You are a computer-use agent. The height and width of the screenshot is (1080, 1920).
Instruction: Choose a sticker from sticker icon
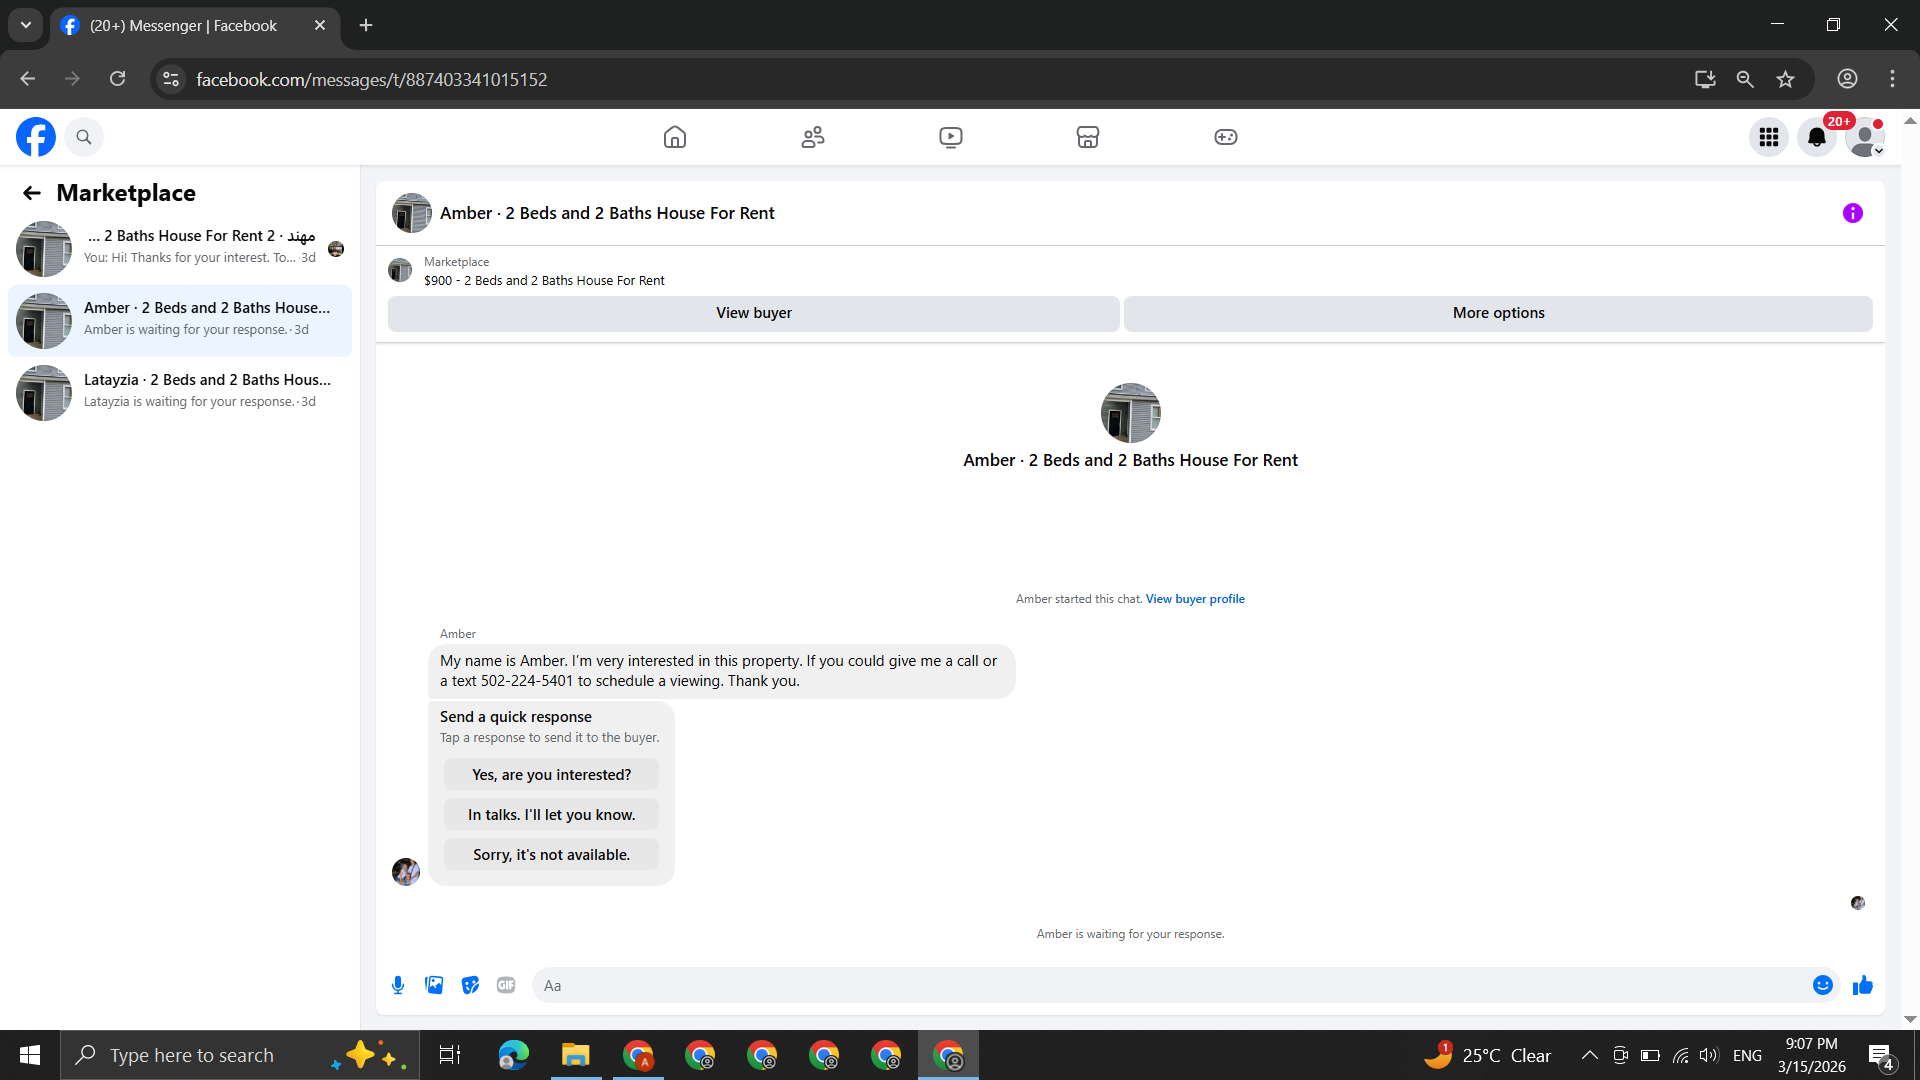pos(470,985)
